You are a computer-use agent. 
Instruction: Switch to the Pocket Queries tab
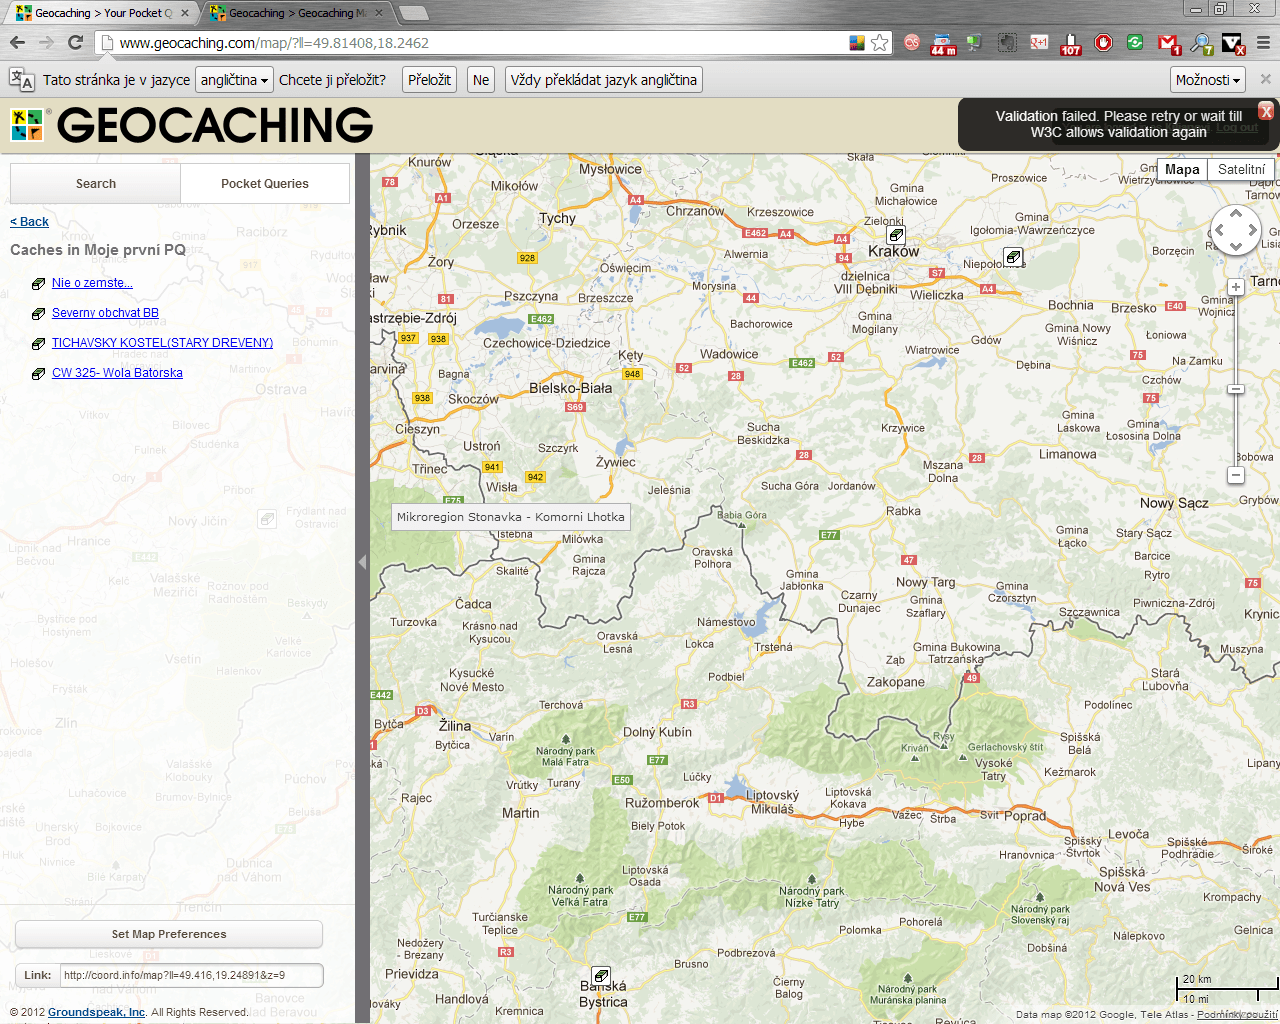(x=265, y=184)
